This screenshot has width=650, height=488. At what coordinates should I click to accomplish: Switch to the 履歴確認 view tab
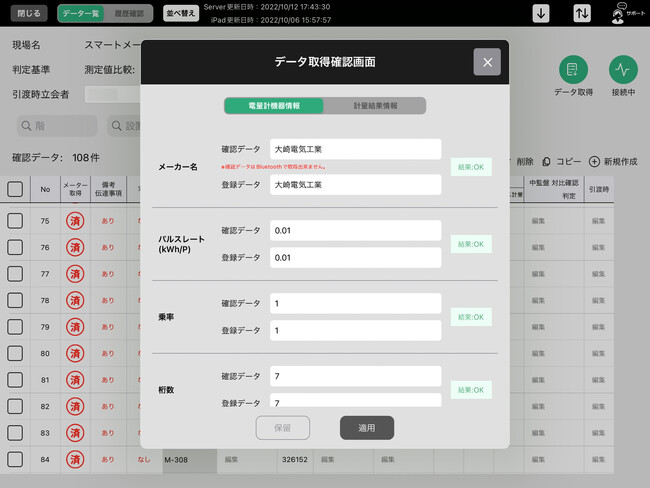click(x=130, y=14)
